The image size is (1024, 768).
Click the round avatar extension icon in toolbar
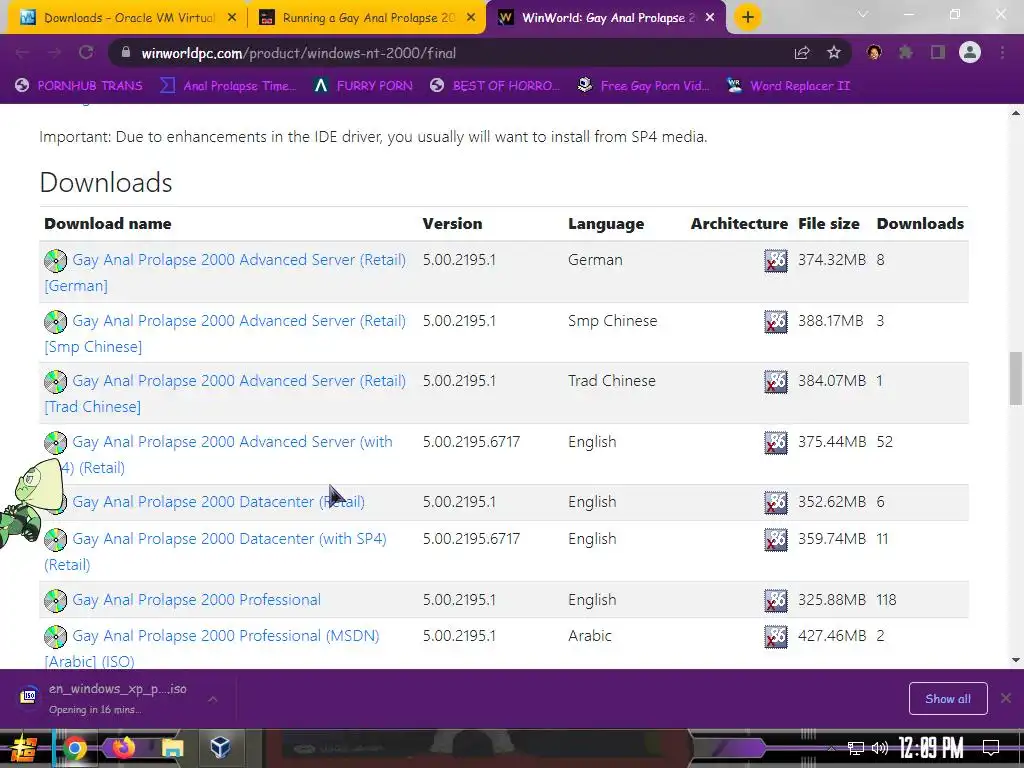874,53
